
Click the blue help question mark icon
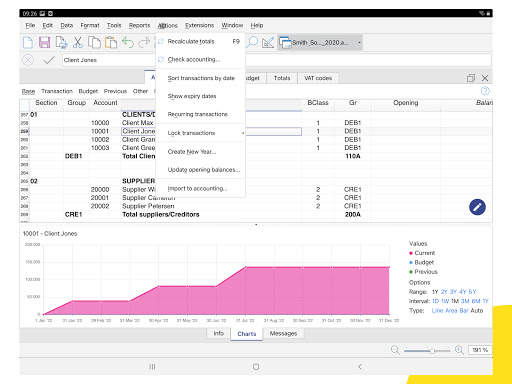coord(485,91)
